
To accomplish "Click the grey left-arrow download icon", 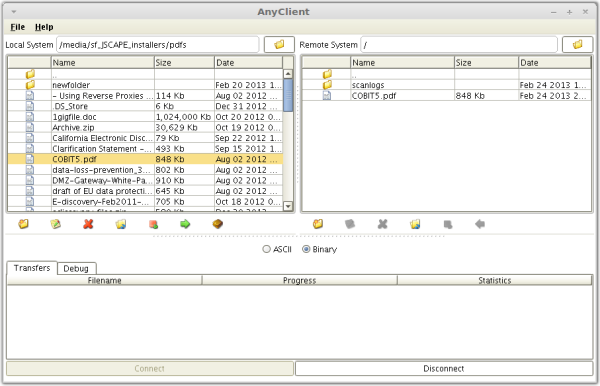I will tap(480, 224).
